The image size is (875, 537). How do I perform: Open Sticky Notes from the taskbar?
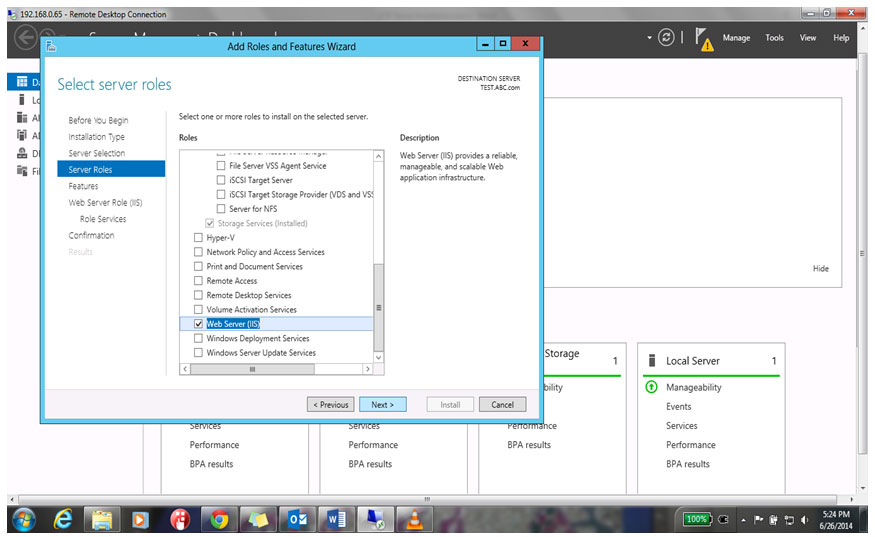(258, 520)
